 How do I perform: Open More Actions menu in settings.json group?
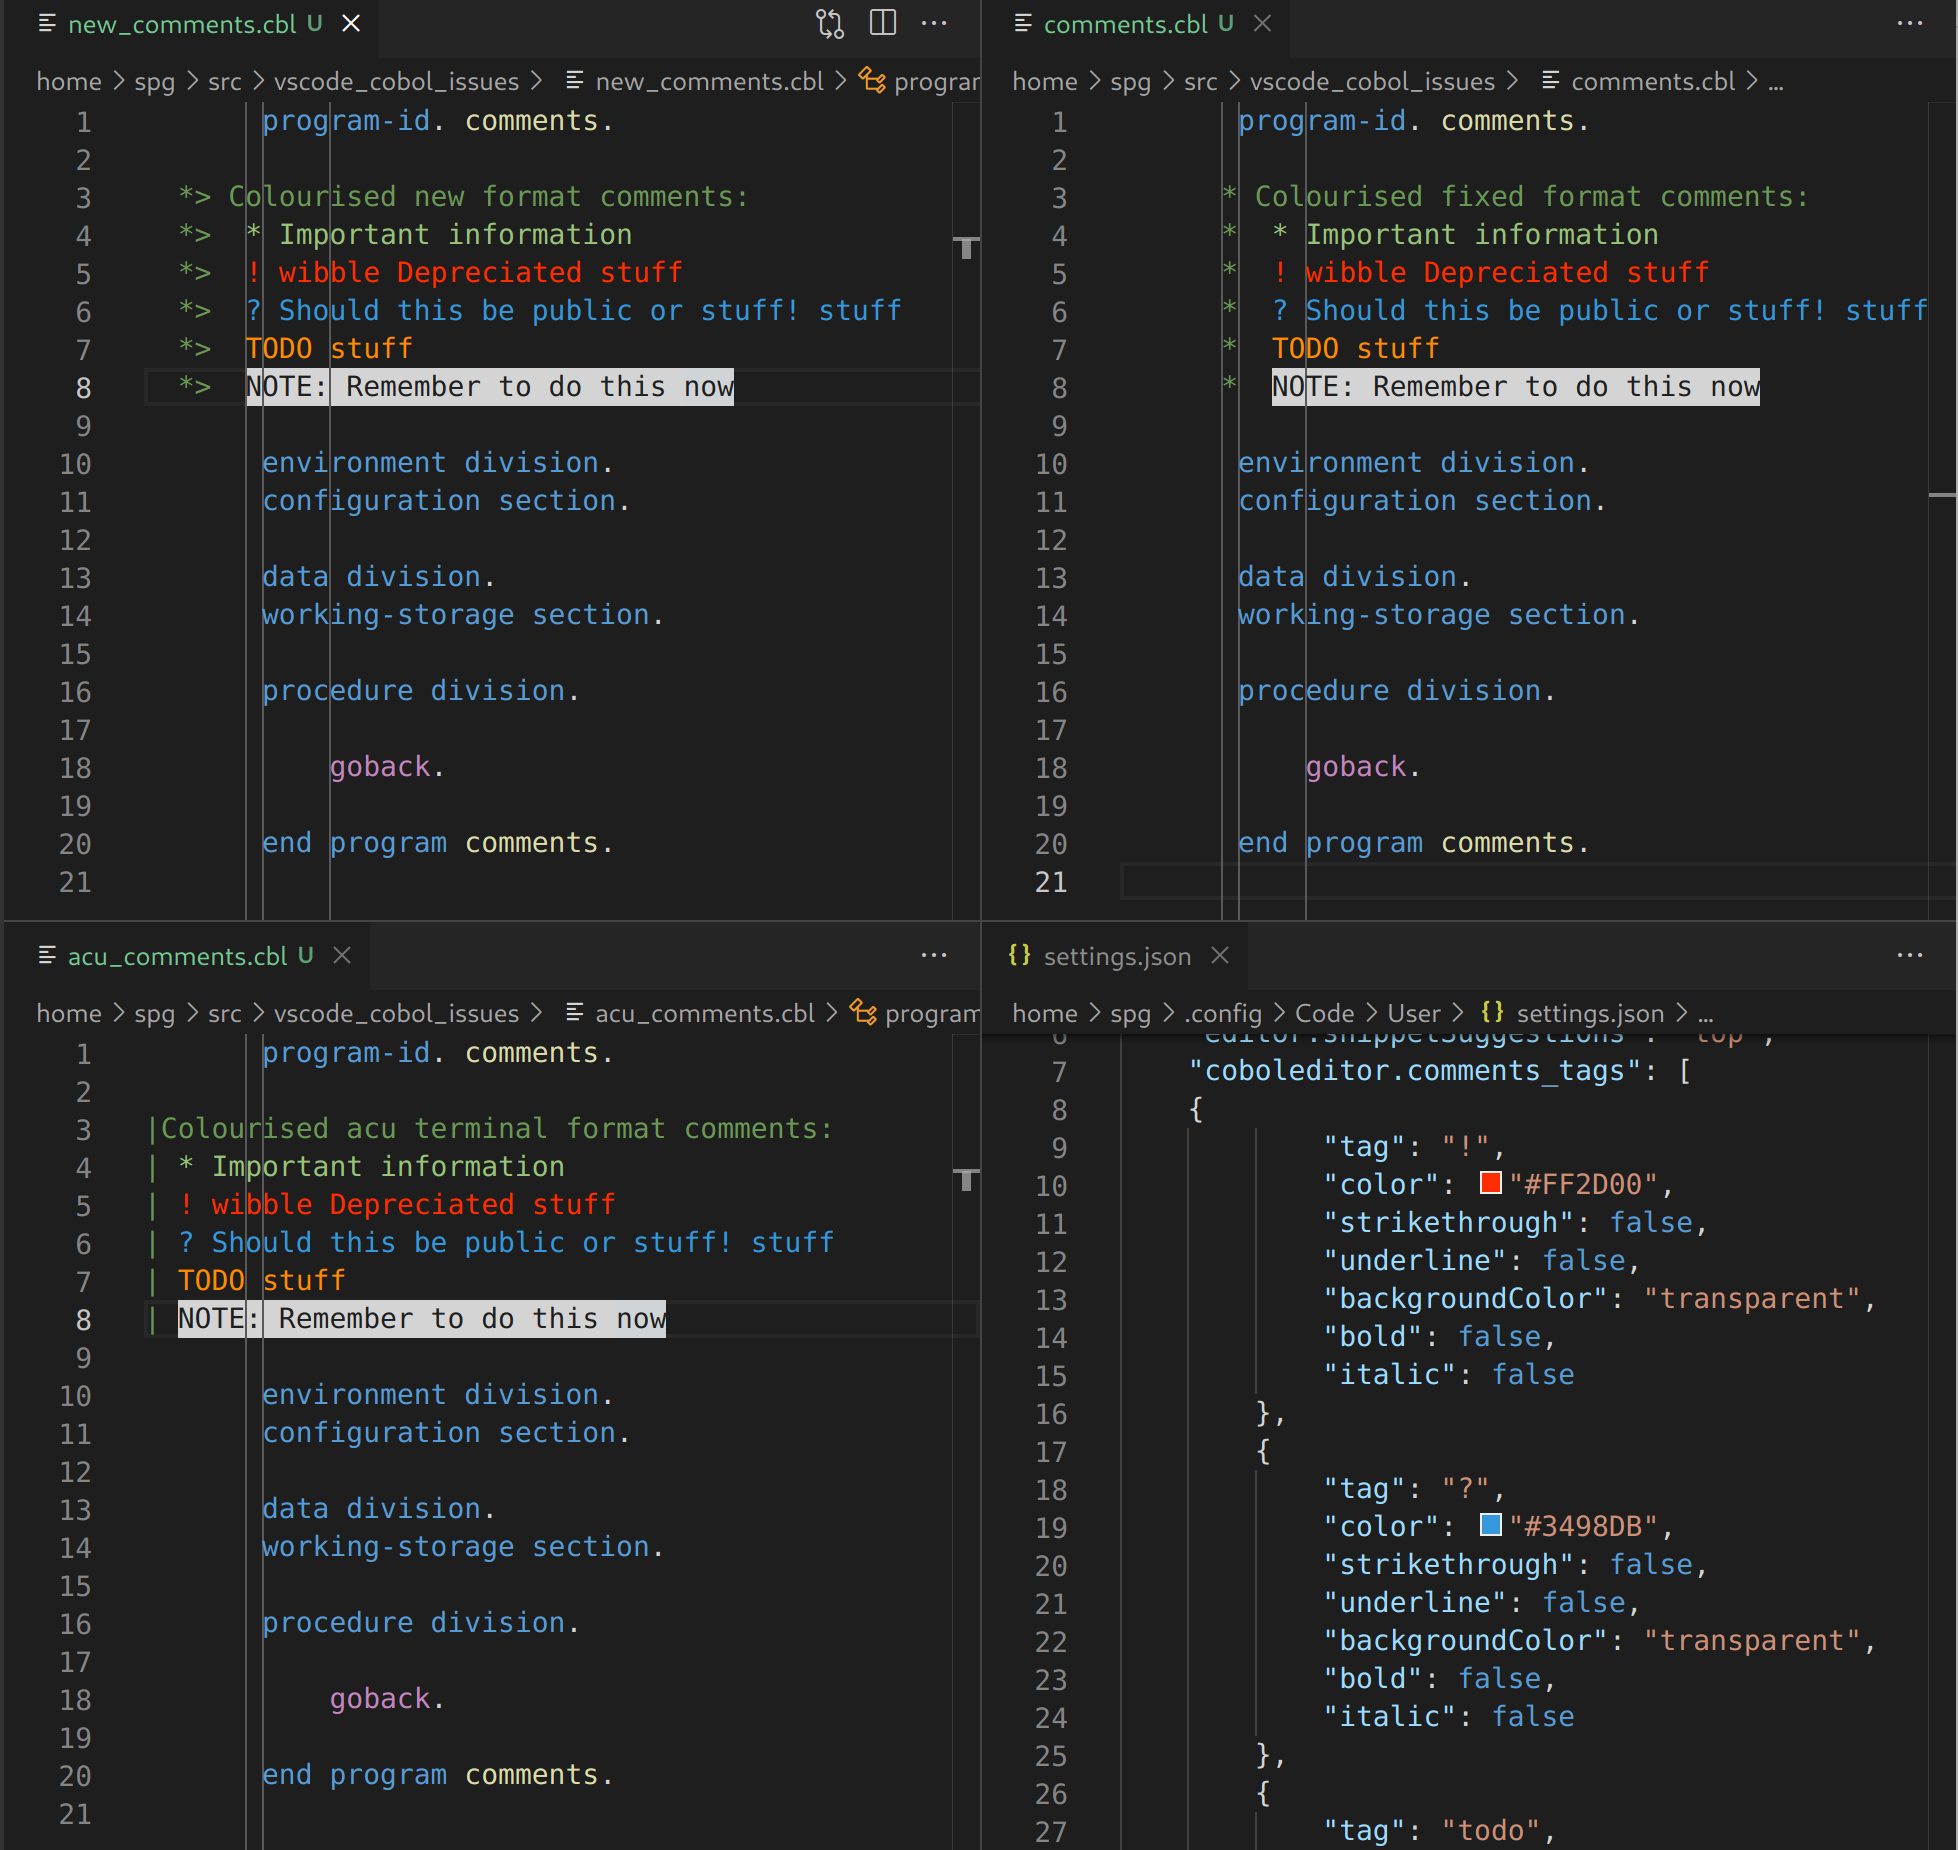point(1909,955)
